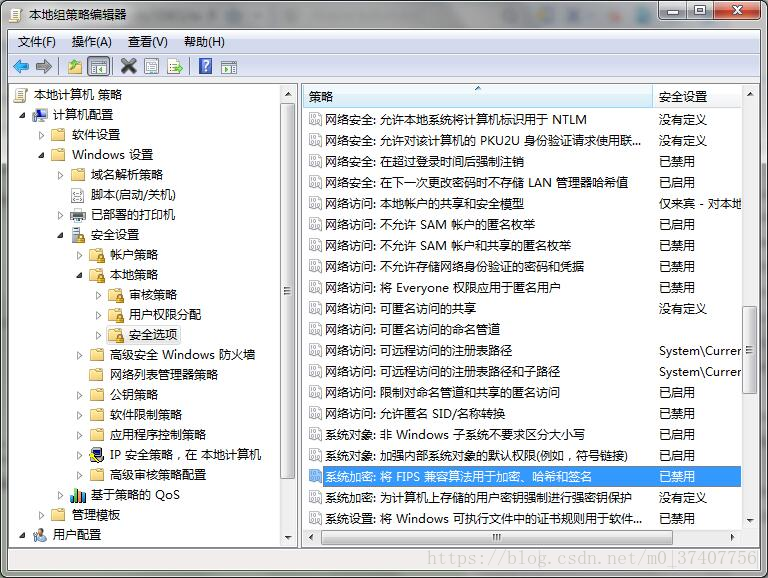The width and height of the screenshot is (768, 578).
Task: Open the 操作(A) menu
Action: [92, 42]
